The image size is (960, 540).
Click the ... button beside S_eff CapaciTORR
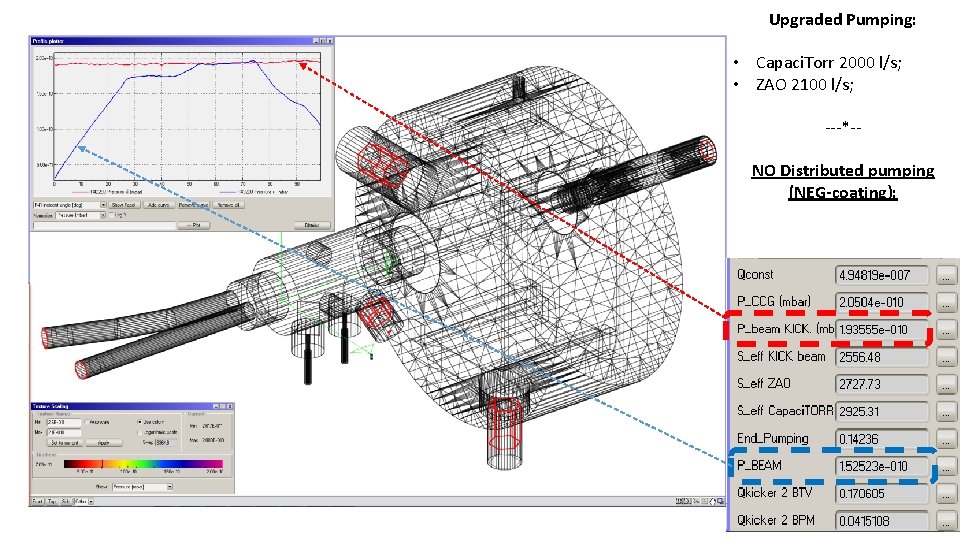[x=945, y=411]
